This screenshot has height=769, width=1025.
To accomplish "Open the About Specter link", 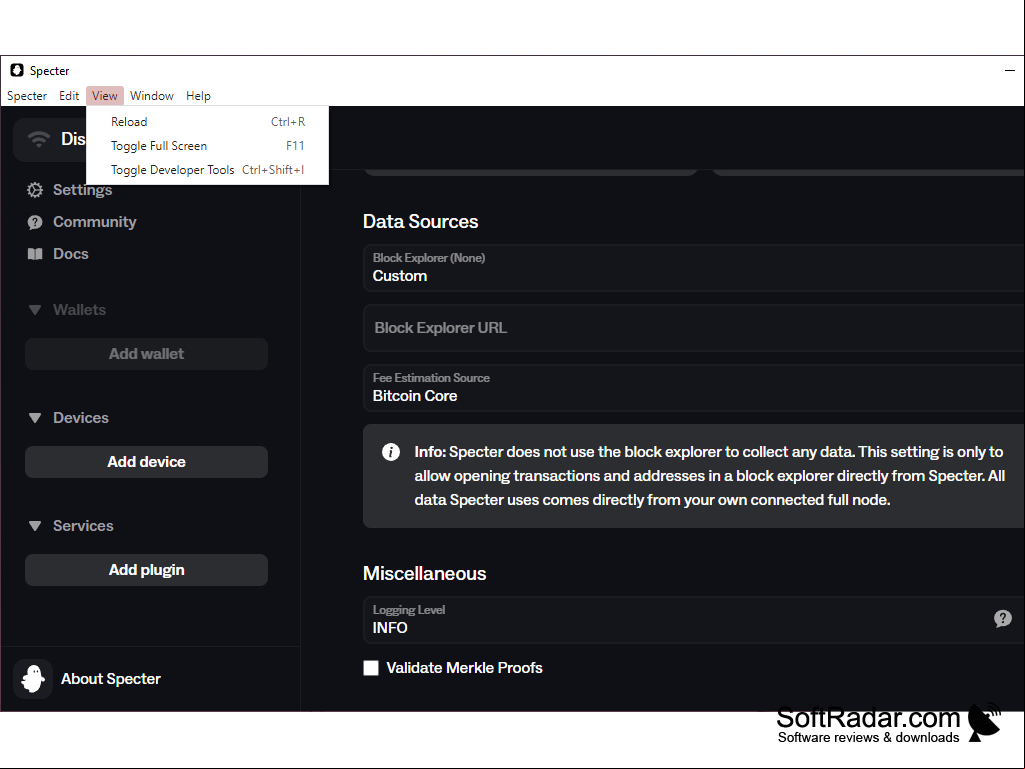I will point(110,679).
